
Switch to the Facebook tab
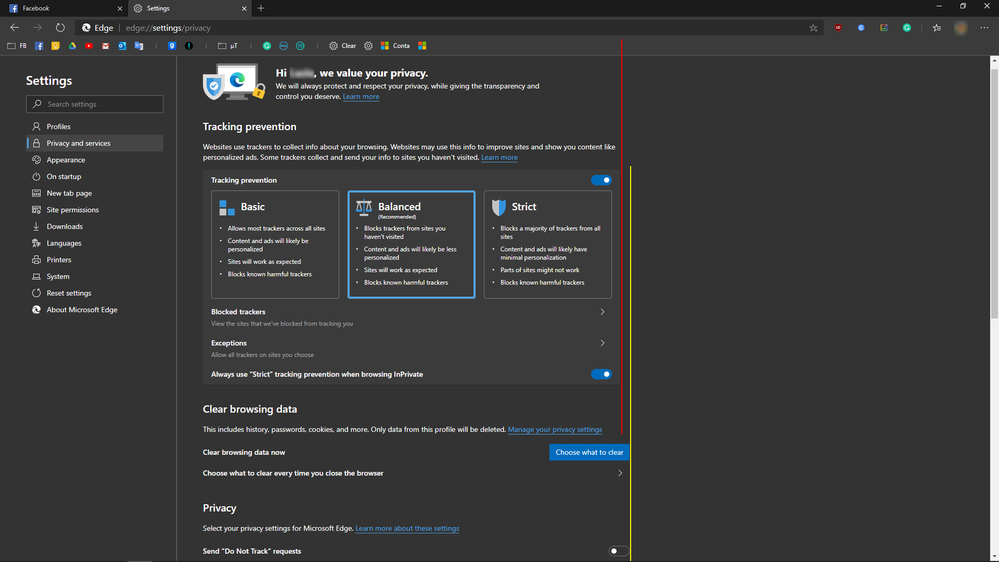click(64, 8)
